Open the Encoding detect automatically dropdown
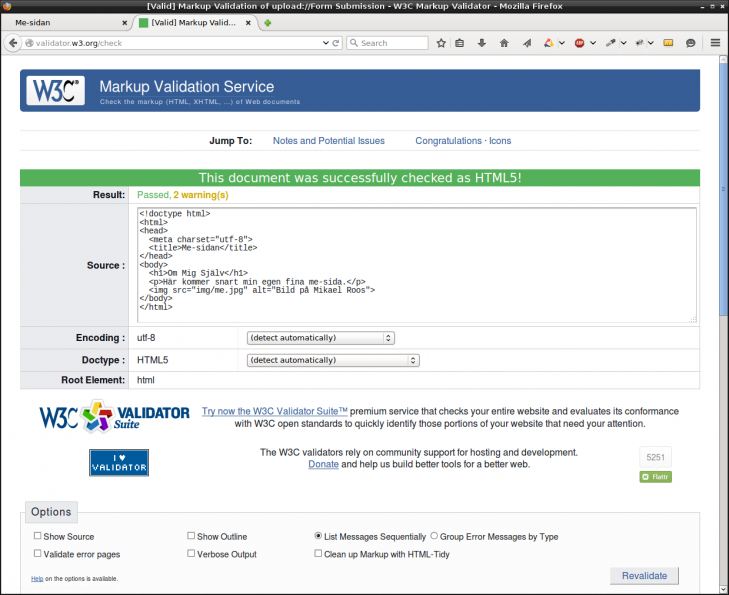Screen dimensions: 729x595 [x=321, y=338]
